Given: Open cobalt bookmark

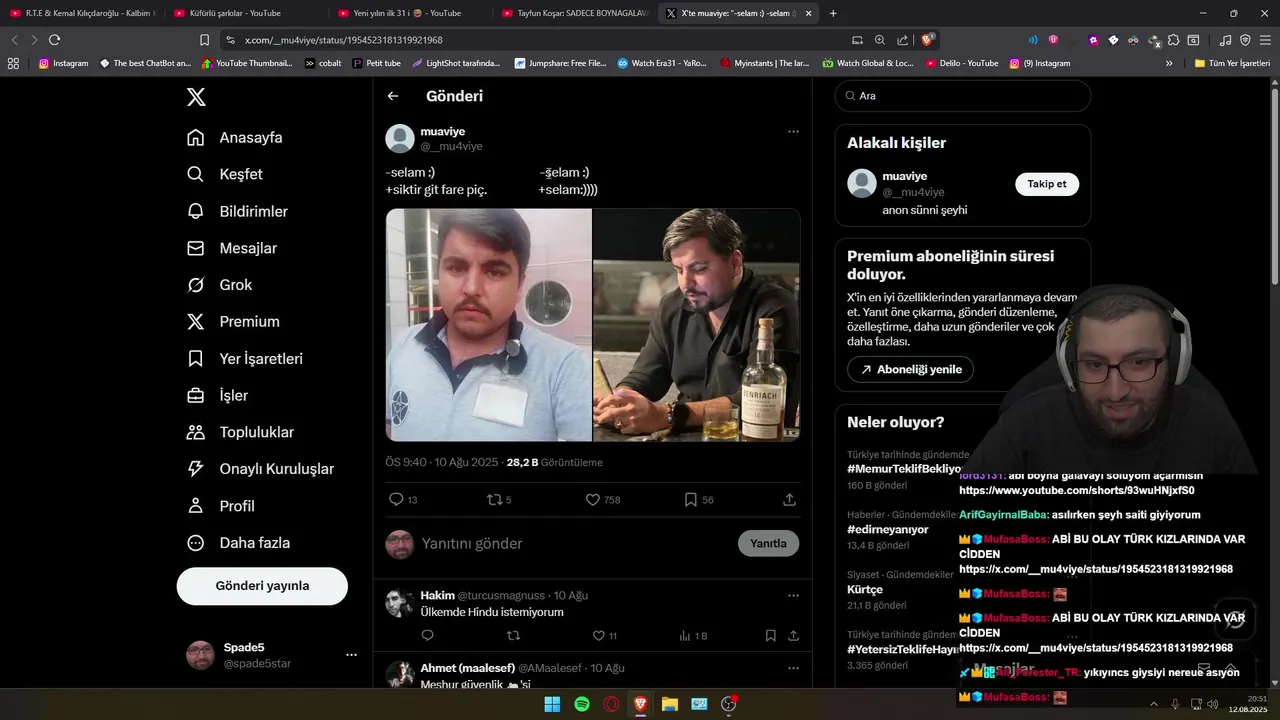Looking at the screenshot, I should (322, 63).
